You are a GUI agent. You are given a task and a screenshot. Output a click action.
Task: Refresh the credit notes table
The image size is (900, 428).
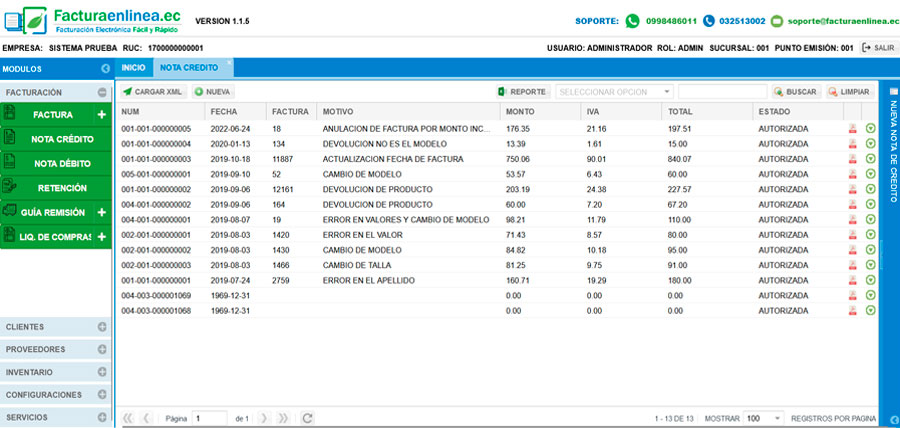click(307, 417)
